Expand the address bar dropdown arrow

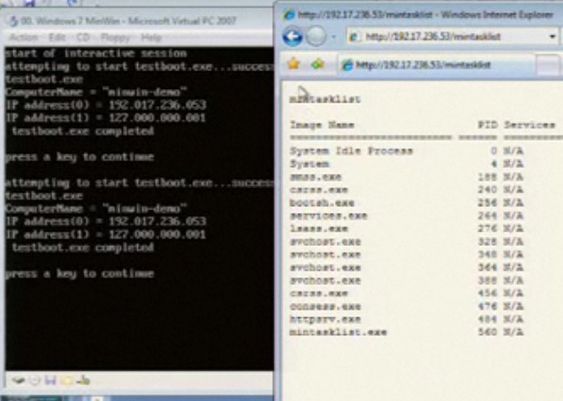tap(553, 37)
